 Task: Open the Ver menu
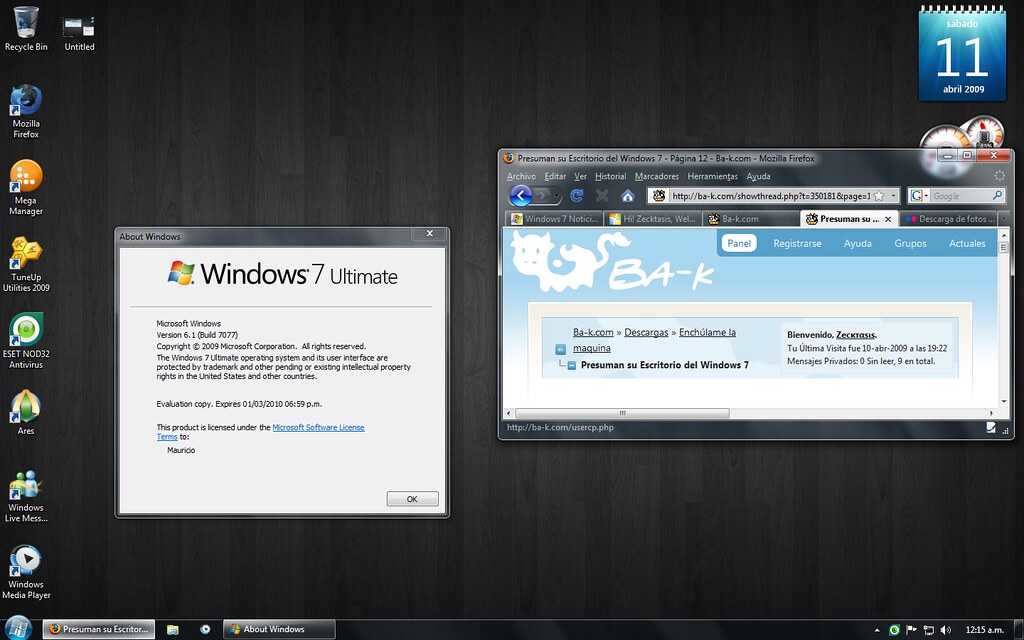pyautogui.click(x=581, y=176)
